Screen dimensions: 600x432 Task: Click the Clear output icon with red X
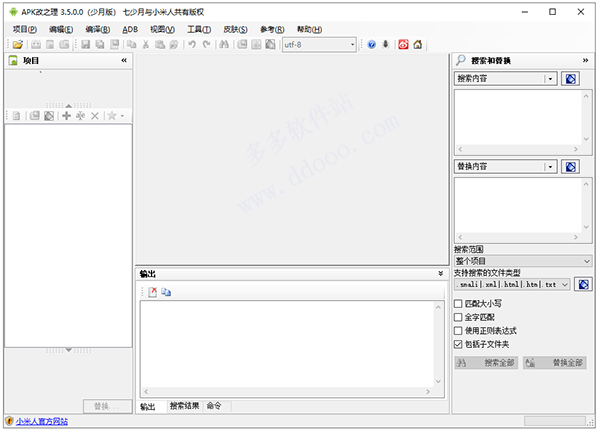tap(153, 293)
